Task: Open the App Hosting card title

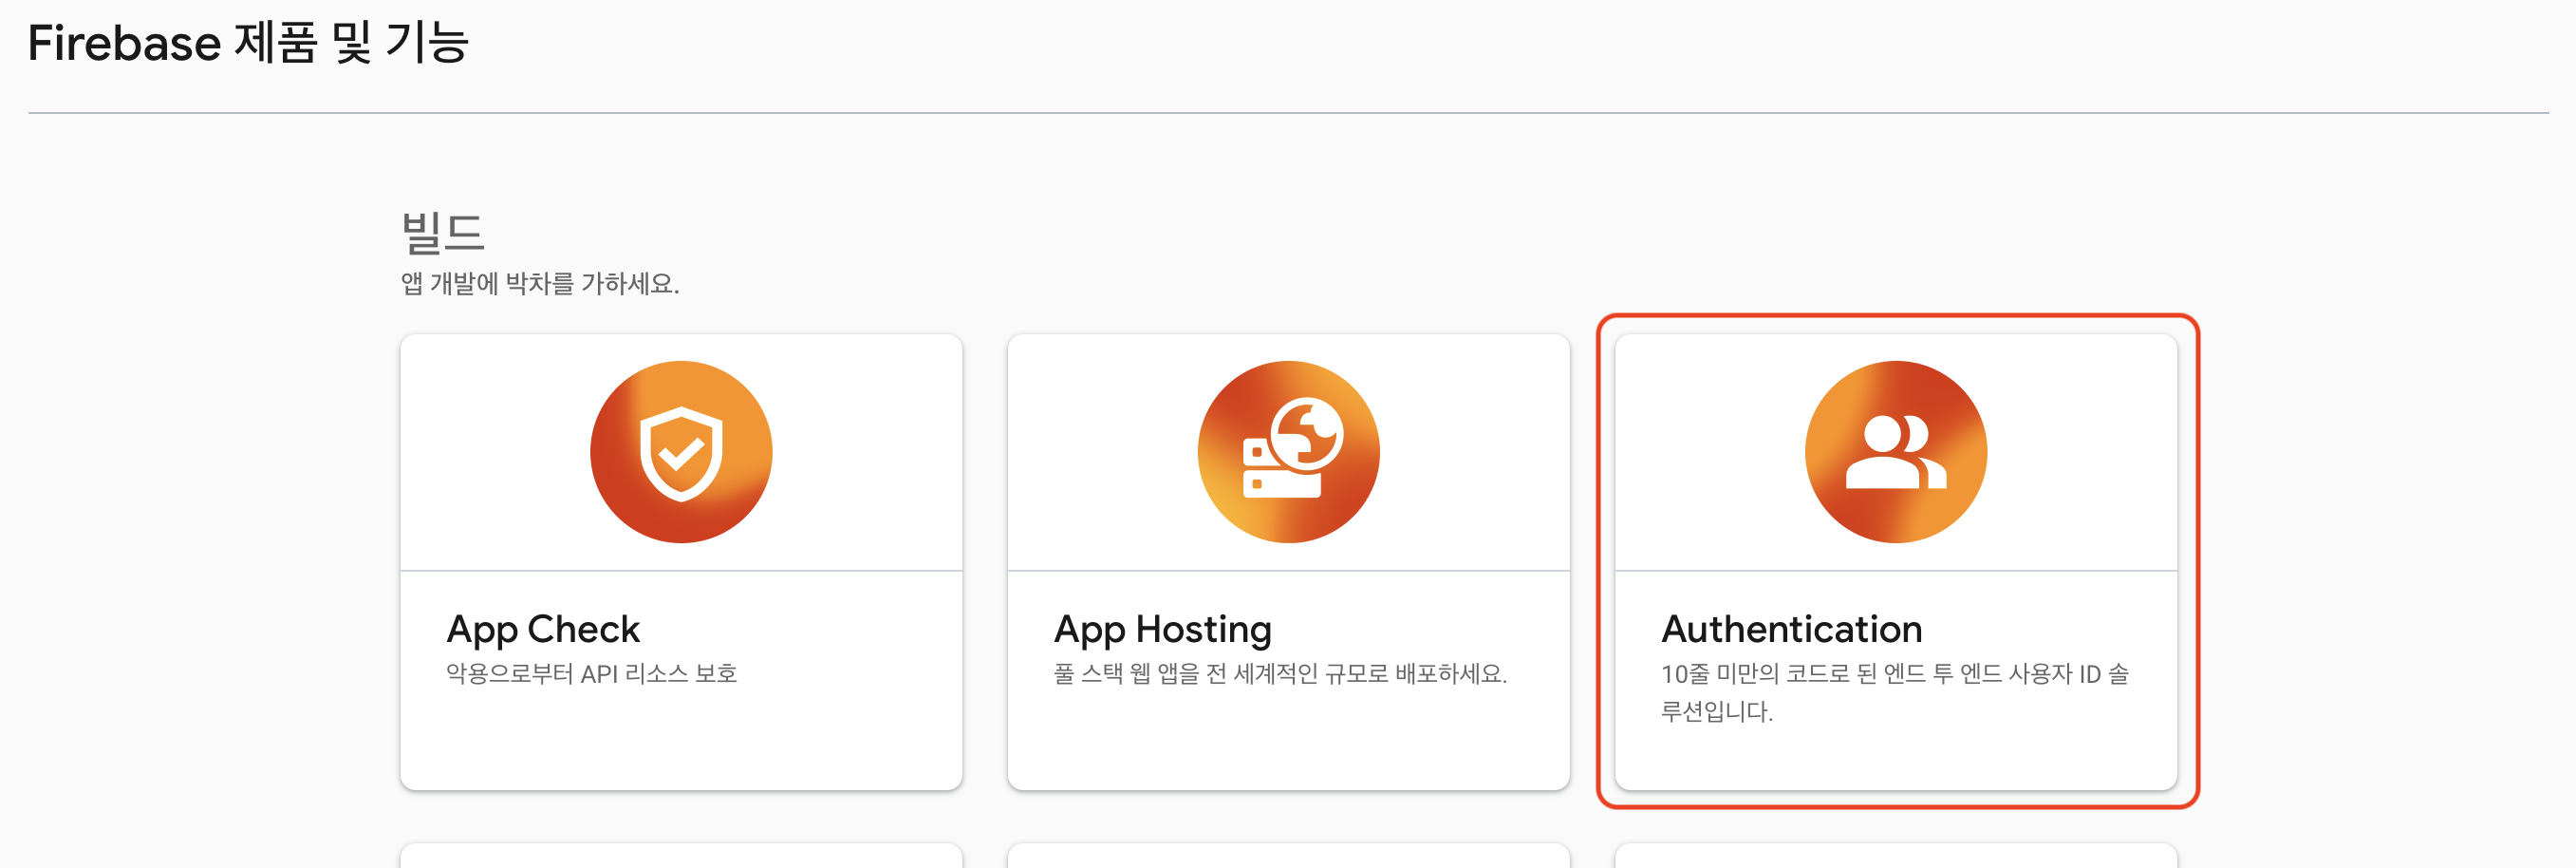Action: (1162, 629)
